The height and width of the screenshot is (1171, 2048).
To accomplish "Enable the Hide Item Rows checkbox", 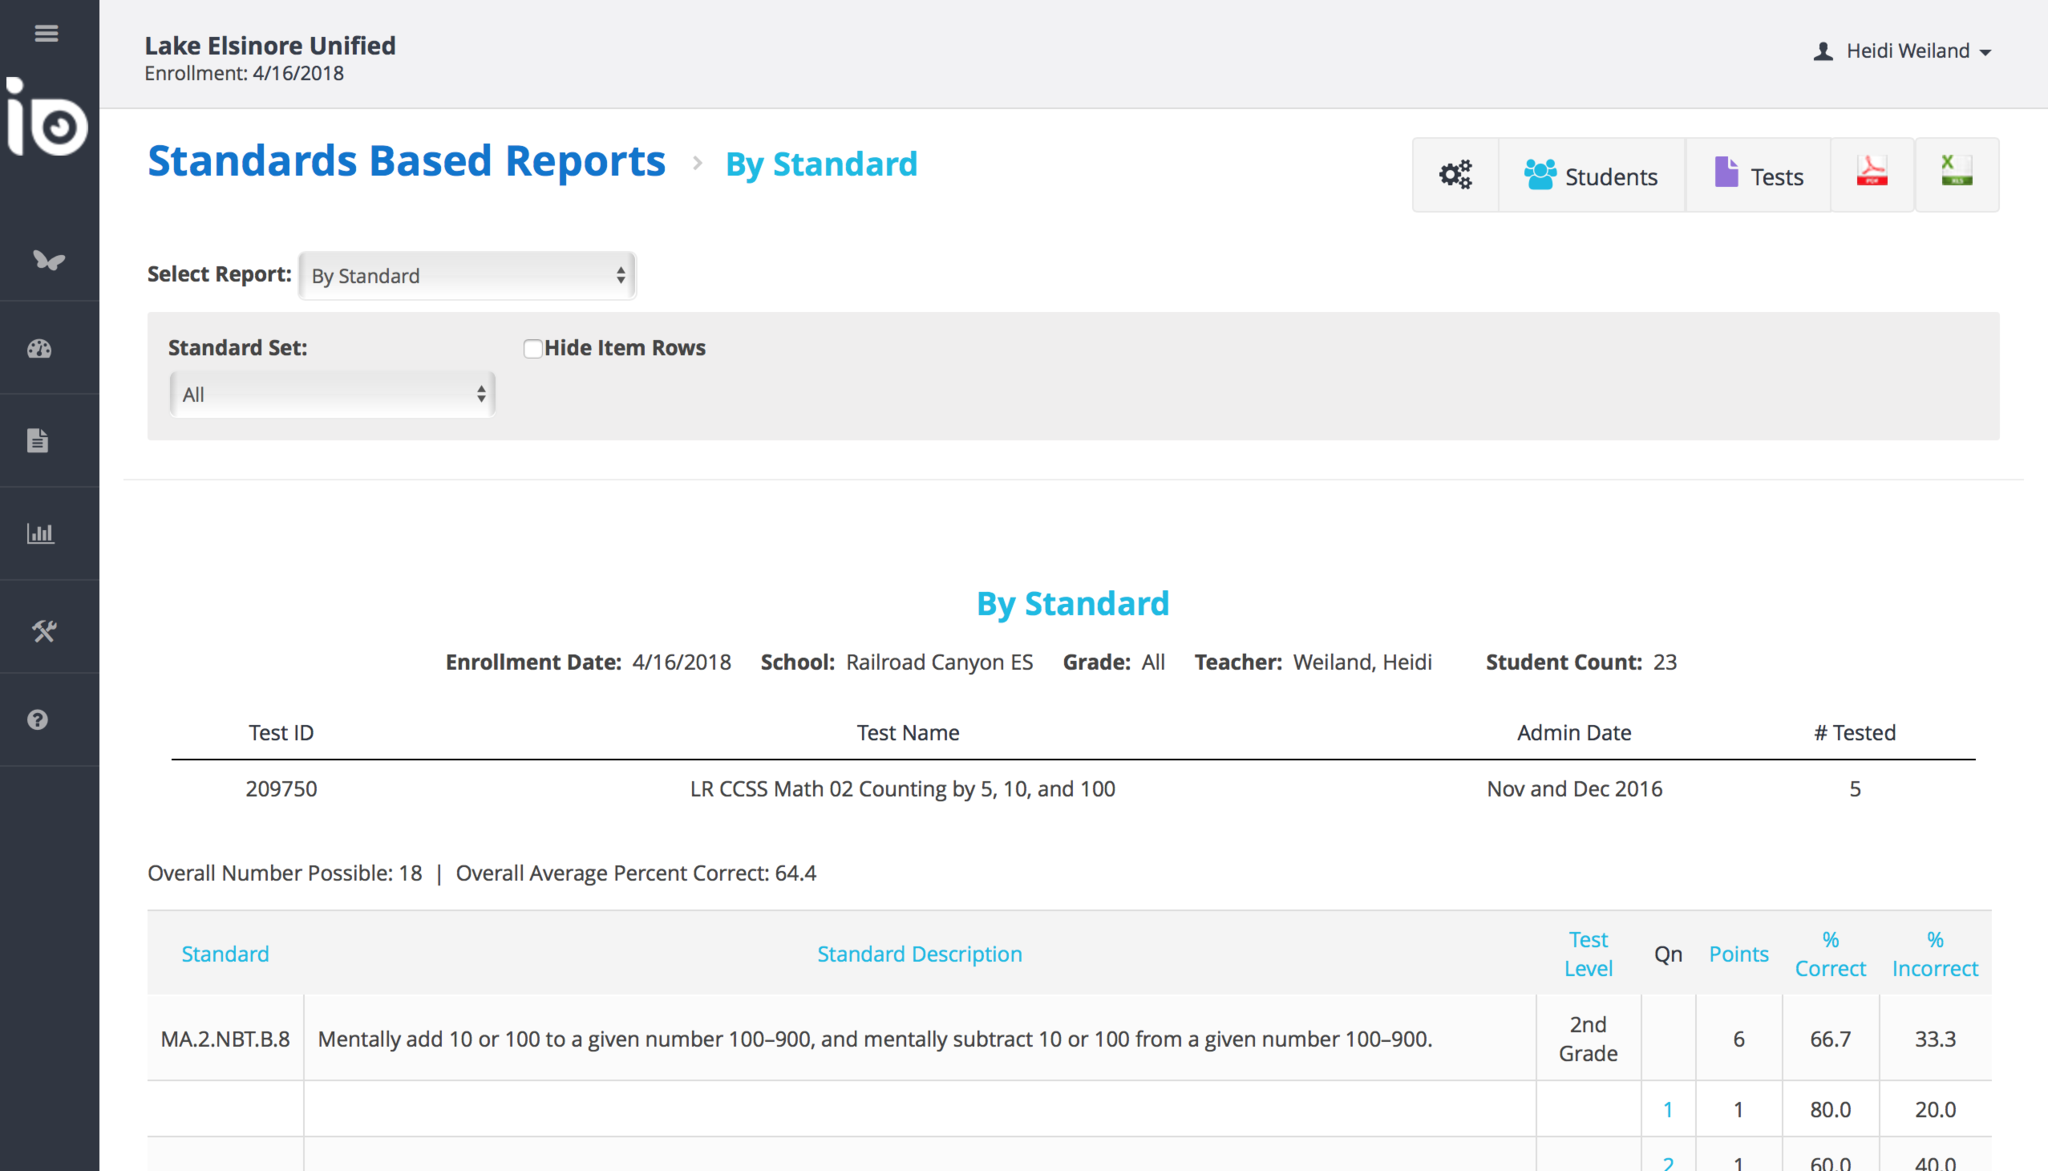I will (x=533, y=348).
